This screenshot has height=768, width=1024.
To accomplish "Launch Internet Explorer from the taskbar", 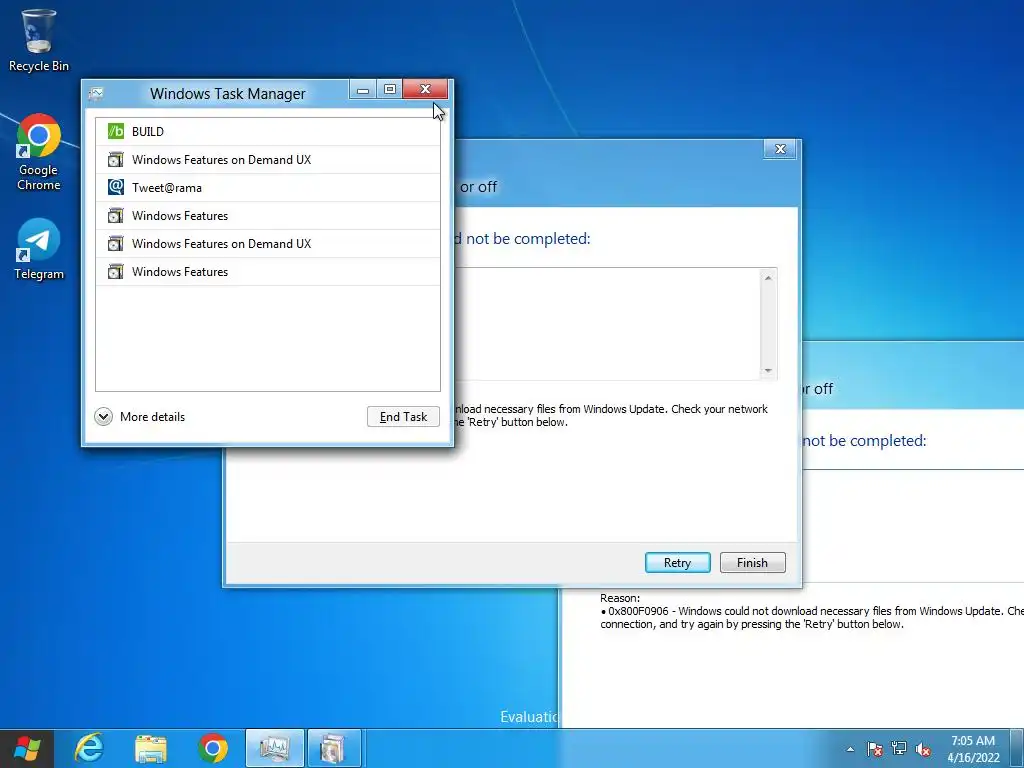I will click(x=89, y=748).
